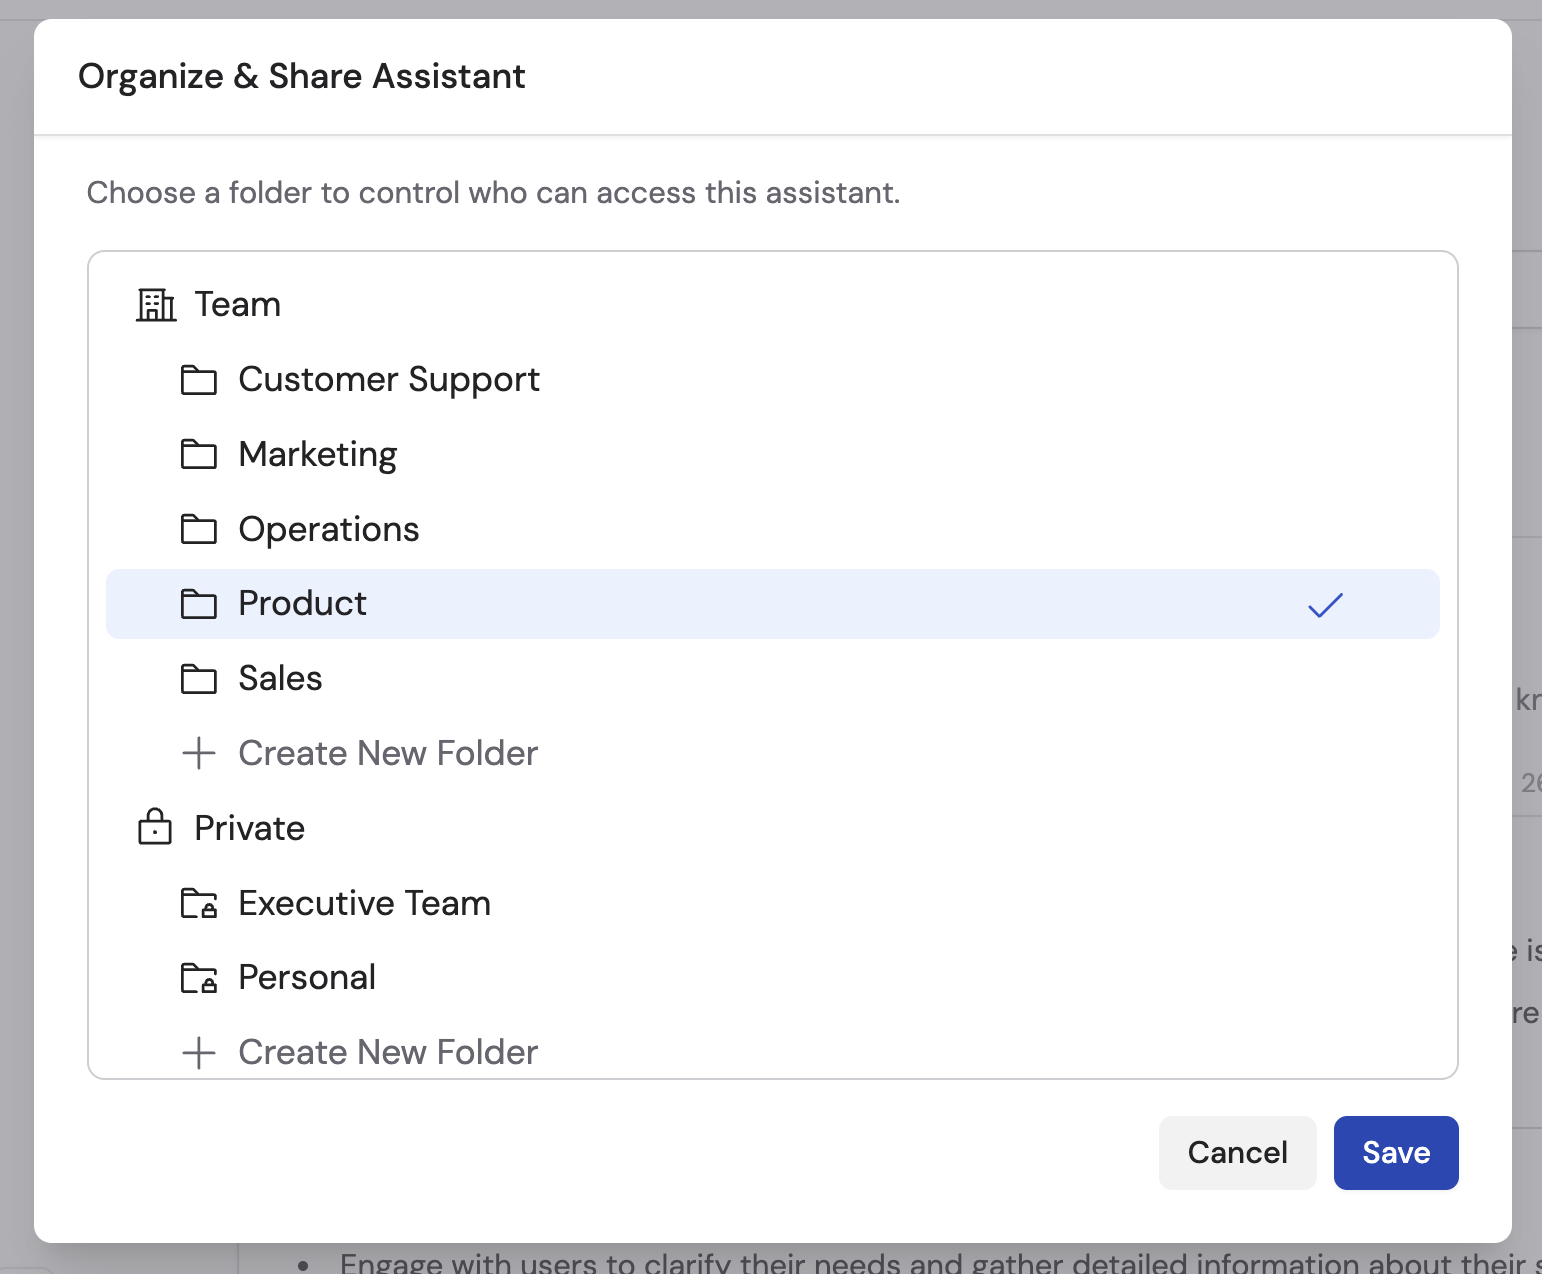Viewport: 1542px width, 1274px height.
Task: Click the plus icon under the Sales folder
Action: (x=199, y=753)
